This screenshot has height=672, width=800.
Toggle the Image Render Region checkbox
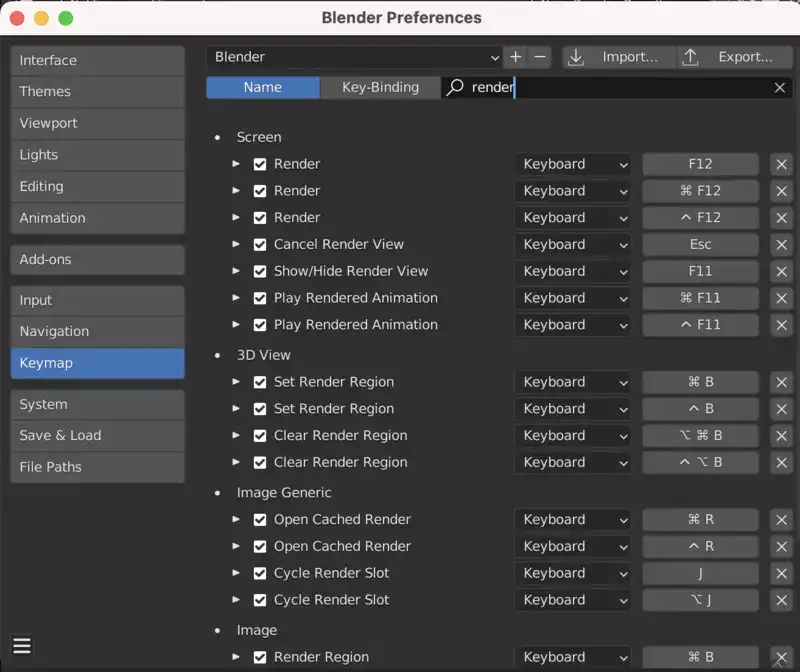pos(260,657)
